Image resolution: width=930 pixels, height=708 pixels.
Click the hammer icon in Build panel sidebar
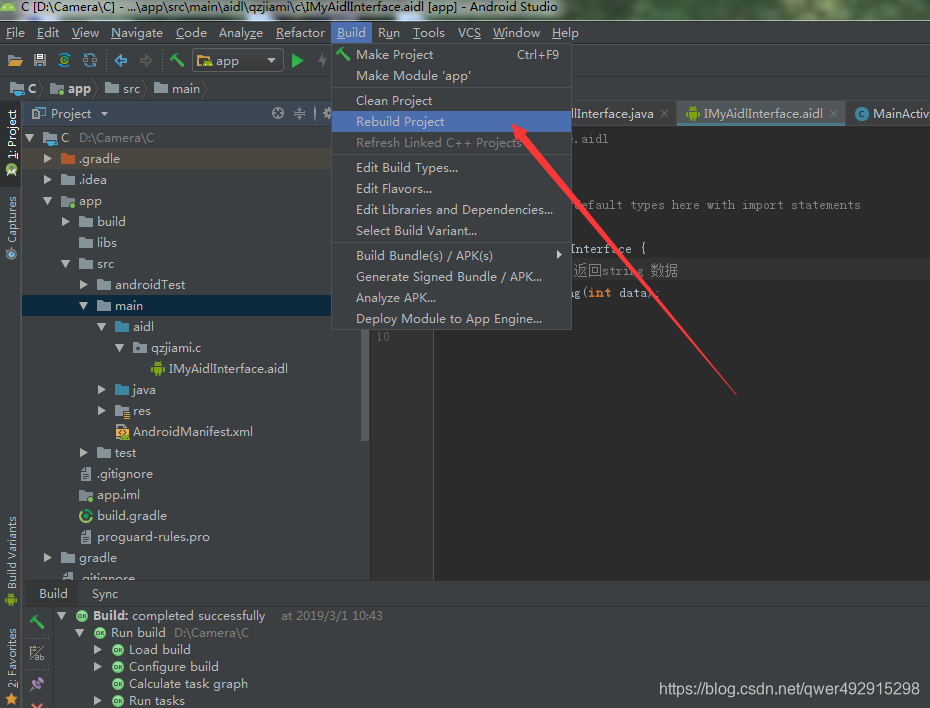click(x=37, y=621)
